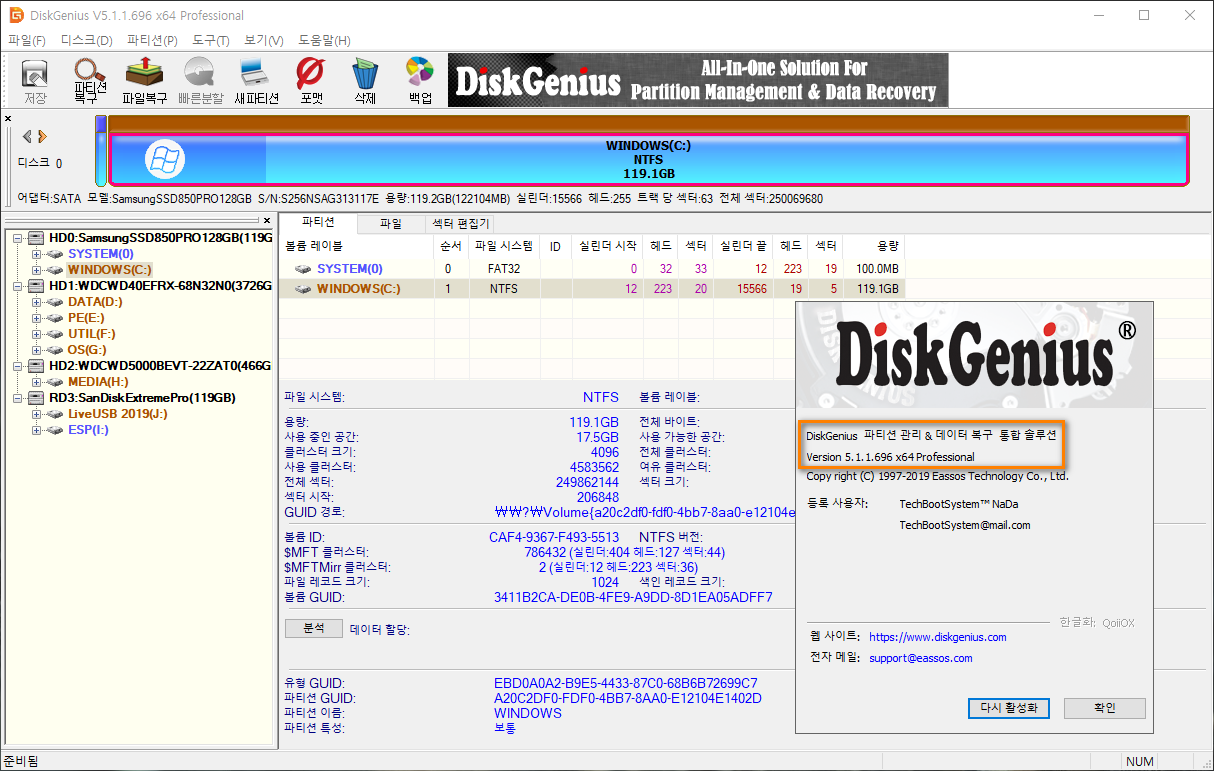Image resolution: width=1214 pixels, height=771 pixels.
Task: Click the support@eassos.com email link
Action: 921,658
